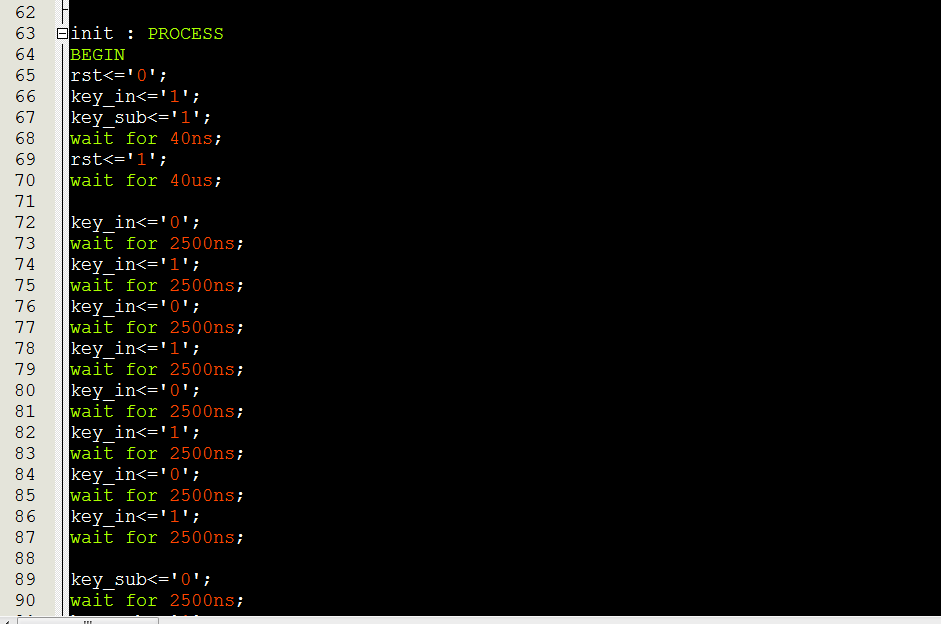The width and height of the screenshot is (941, 624).
Task: Place cursor on the BEGIN keyword
Action: [97, 55]
